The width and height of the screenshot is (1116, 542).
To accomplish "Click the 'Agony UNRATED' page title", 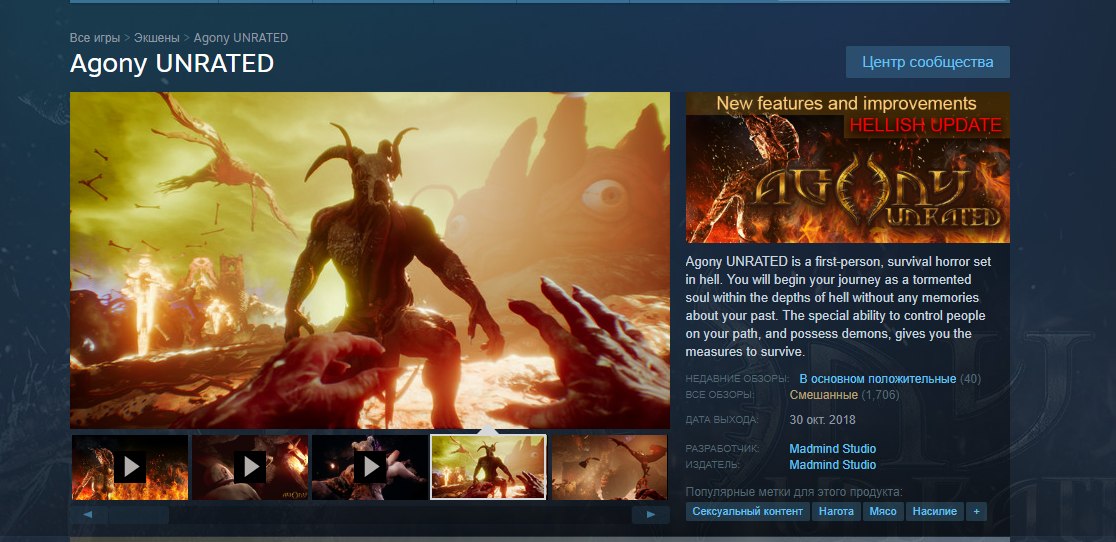I will tap(172, 63).
